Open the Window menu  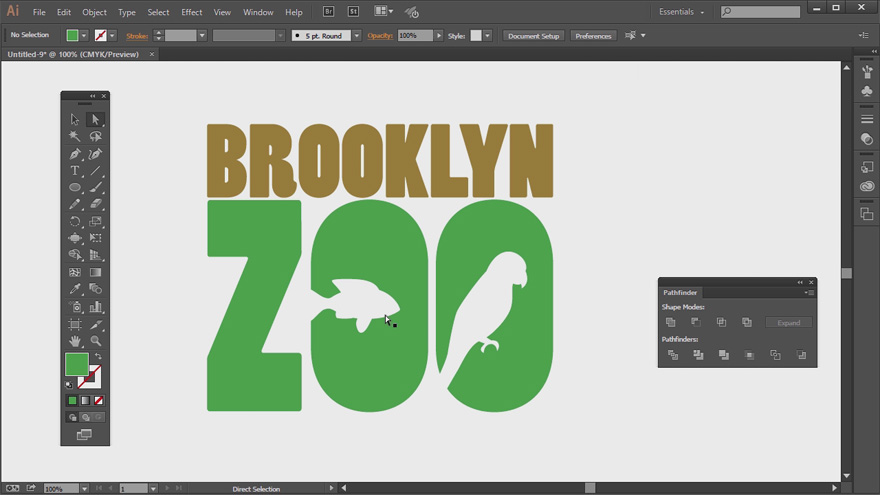click(x=258, y=12)
